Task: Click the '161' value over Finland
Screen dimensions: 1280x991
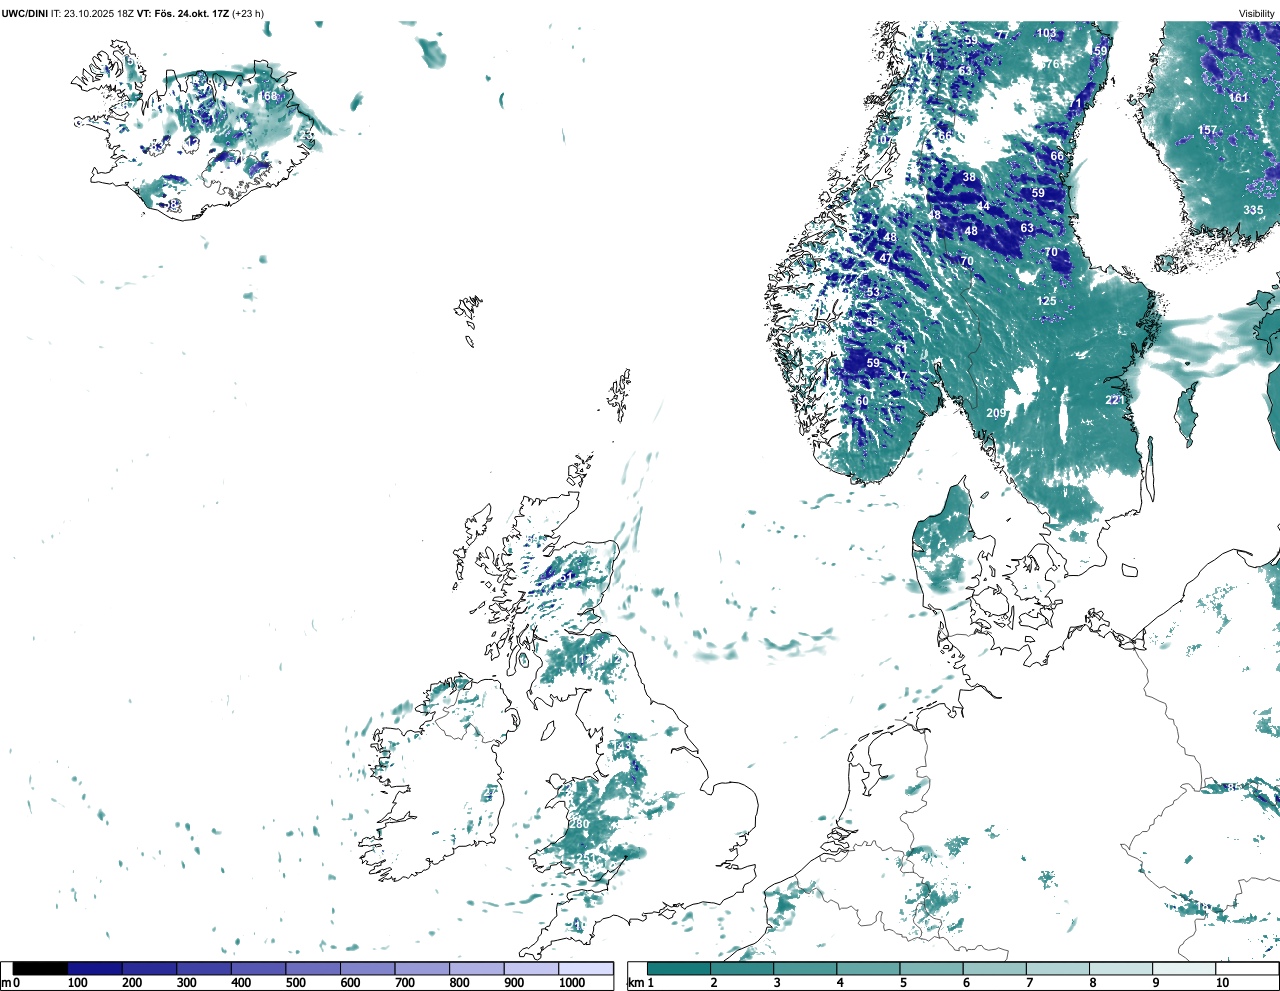Action: pyautogui.click(x=1238, y=98)
